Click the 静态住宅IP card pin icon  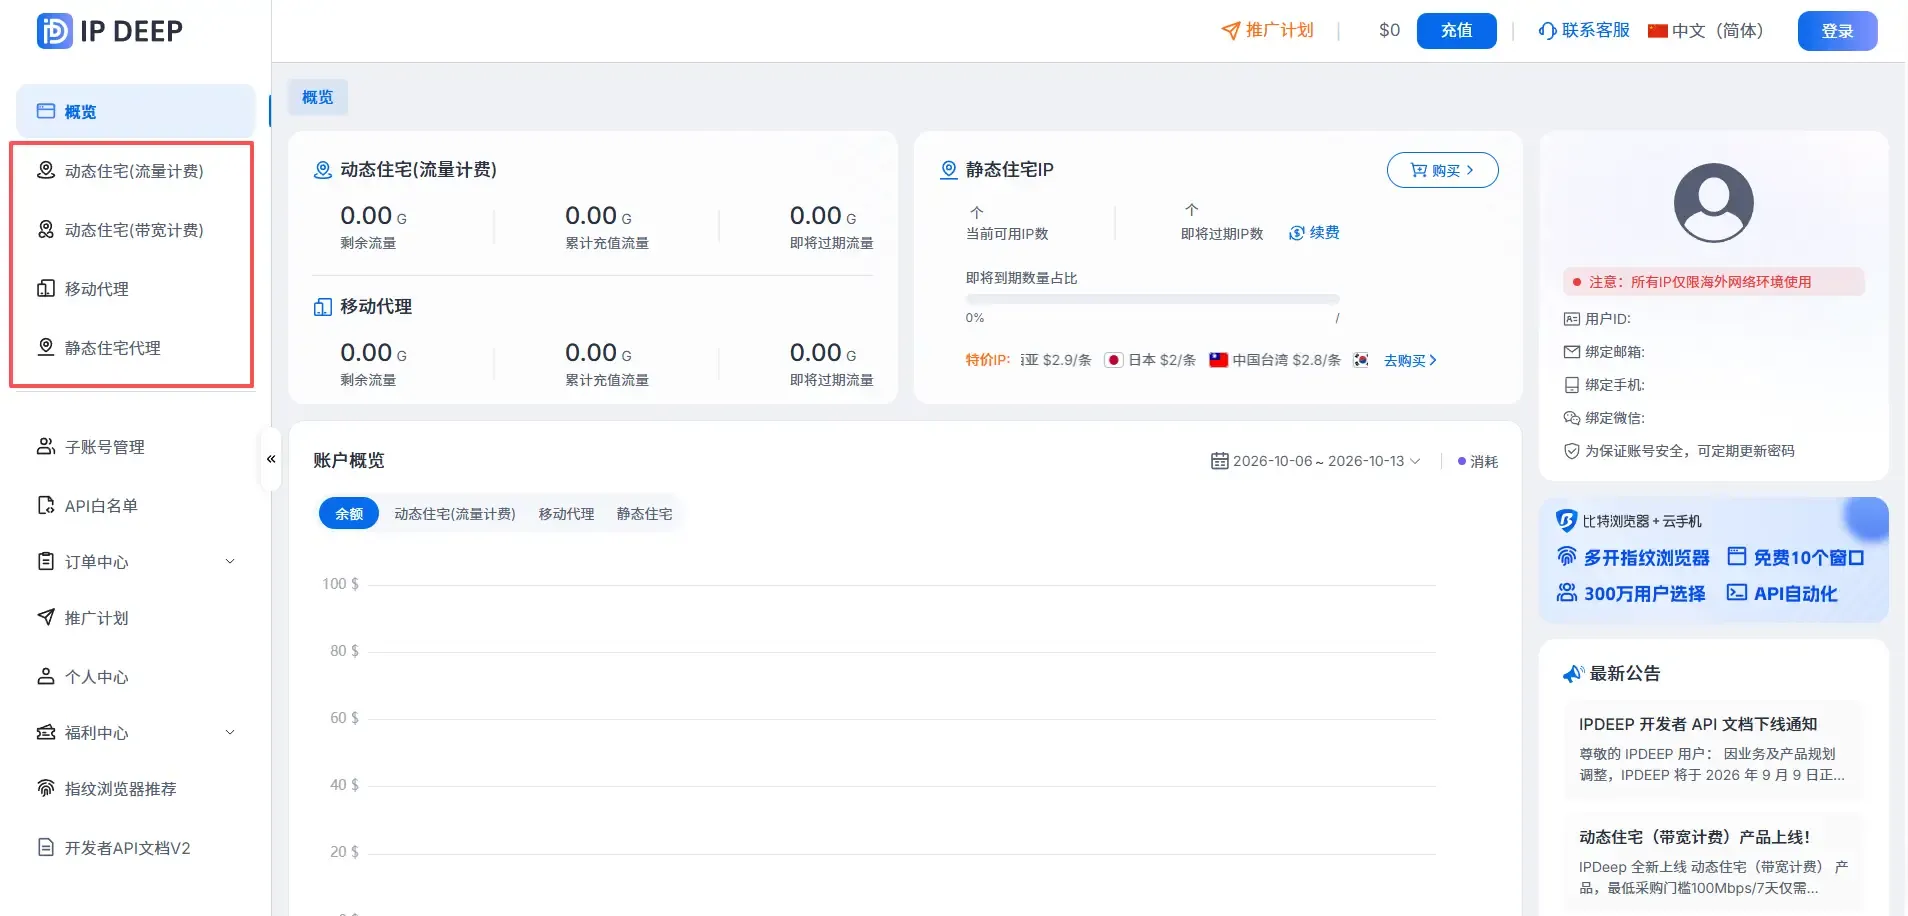949,170
